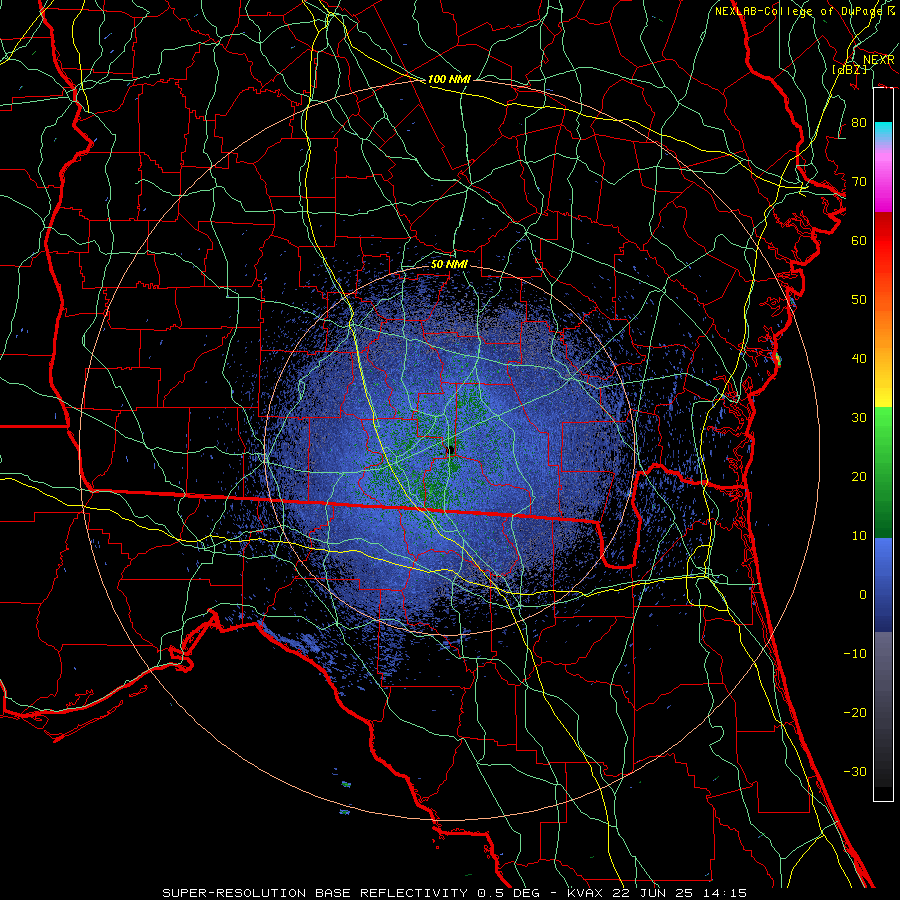The width and height of the screenshot is (900, 900).
Task: Click the 60 value on the dBZ scale
Action: [859, 241]
